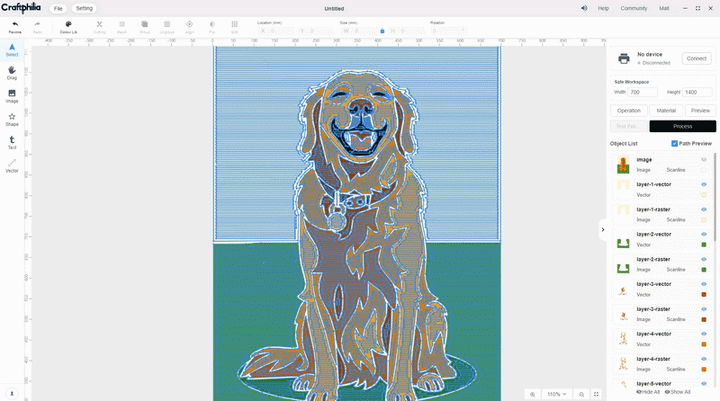
Task: Click layer-1-vector cream color swatch
Action: pos(703,195)
